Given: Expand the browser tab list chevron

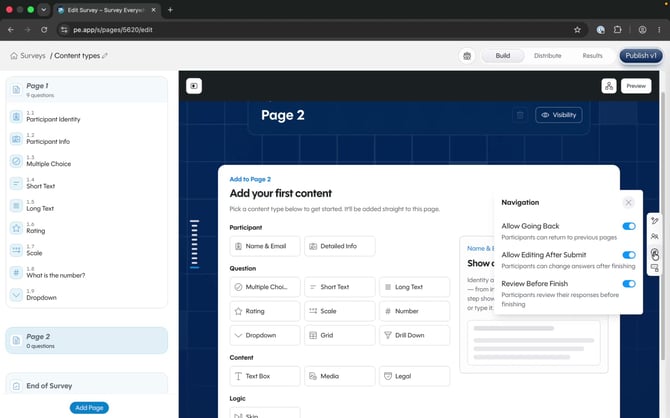Looking at the screenshot, I should coord(44,10).
